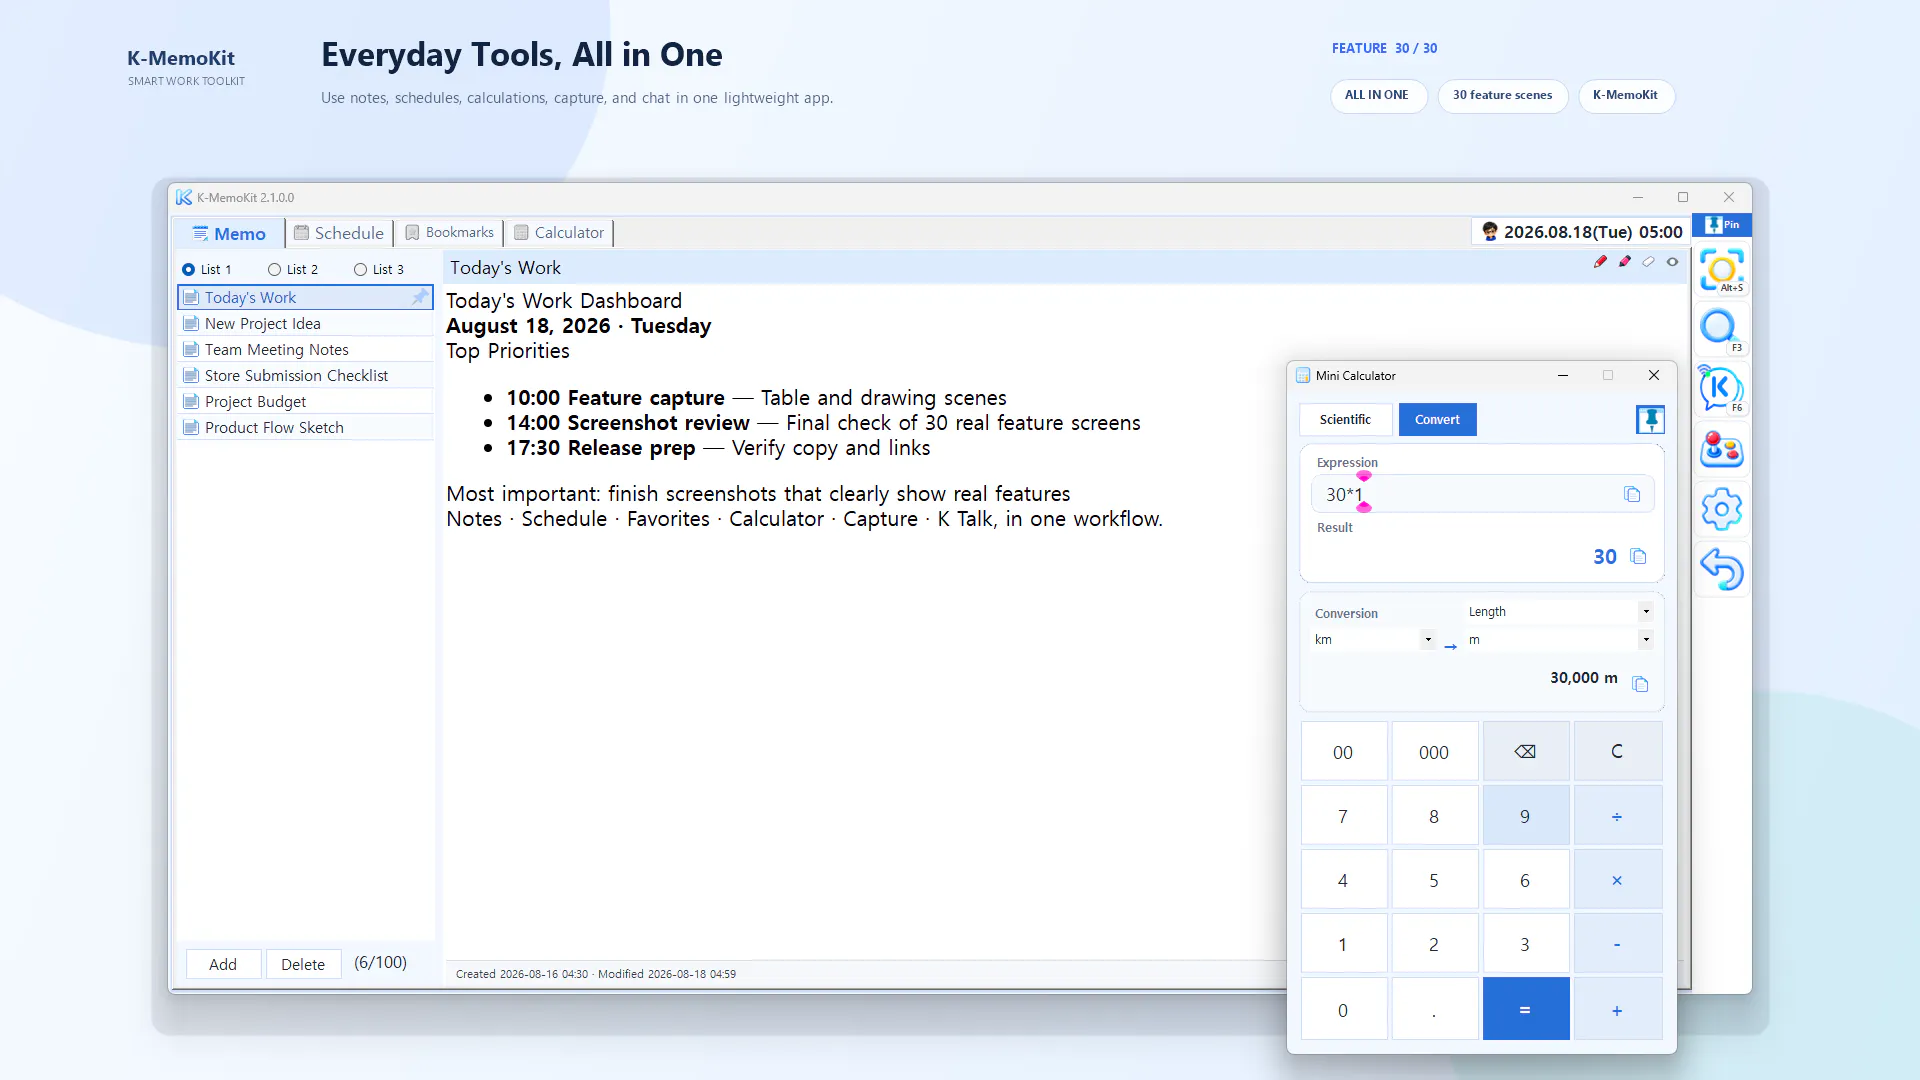
Task: Click the pin icon on Today's Work row
Action: pos(419,297)
